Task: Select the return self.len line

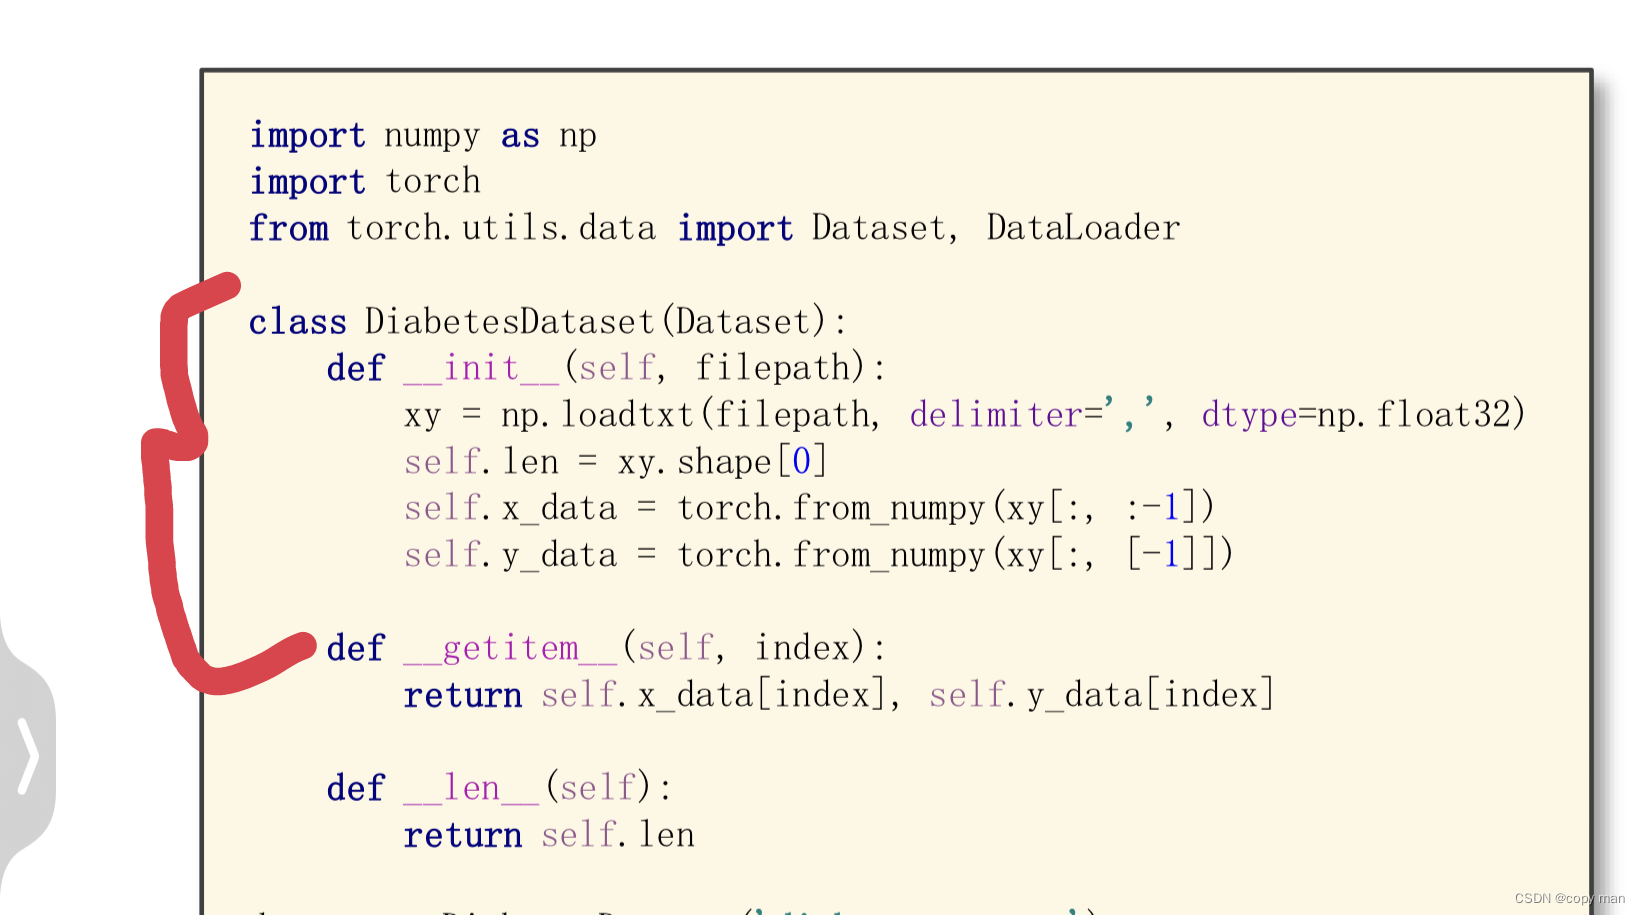Action: [x=548, y=834]
